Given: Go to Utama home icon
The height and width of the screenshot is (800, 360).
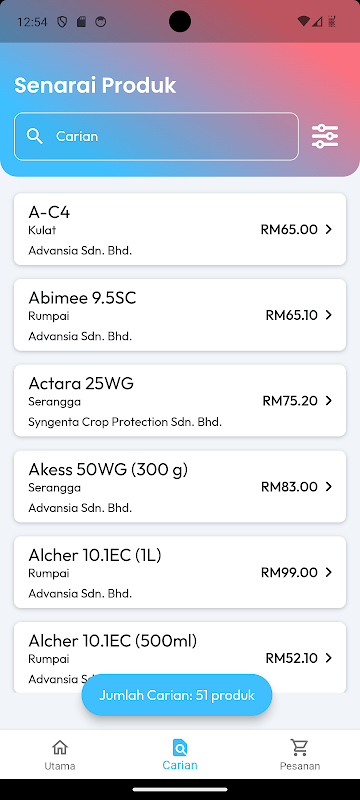Looking at the screenshot, I should point(60,748).
